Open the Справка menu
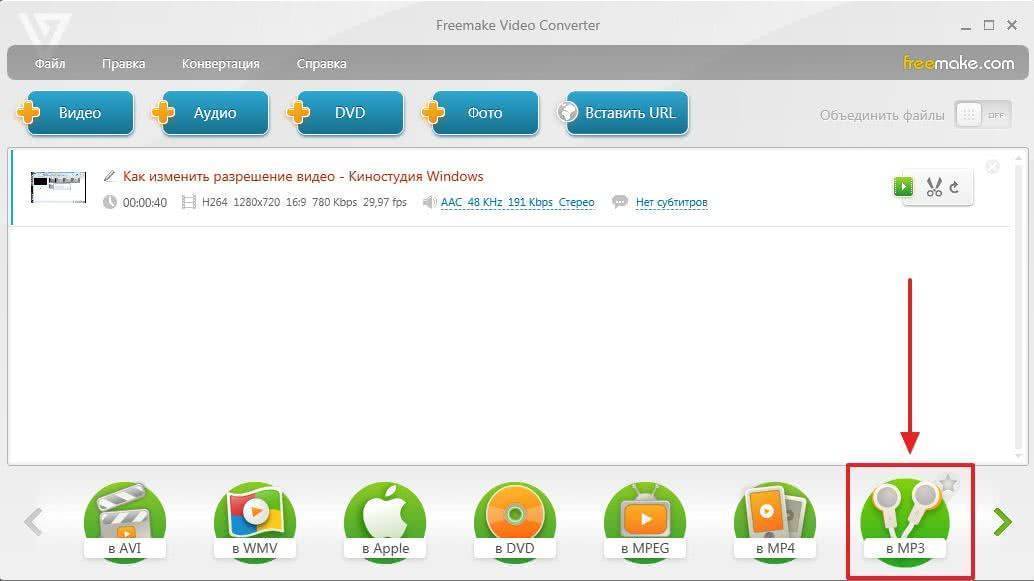 (x=321, y=63)
